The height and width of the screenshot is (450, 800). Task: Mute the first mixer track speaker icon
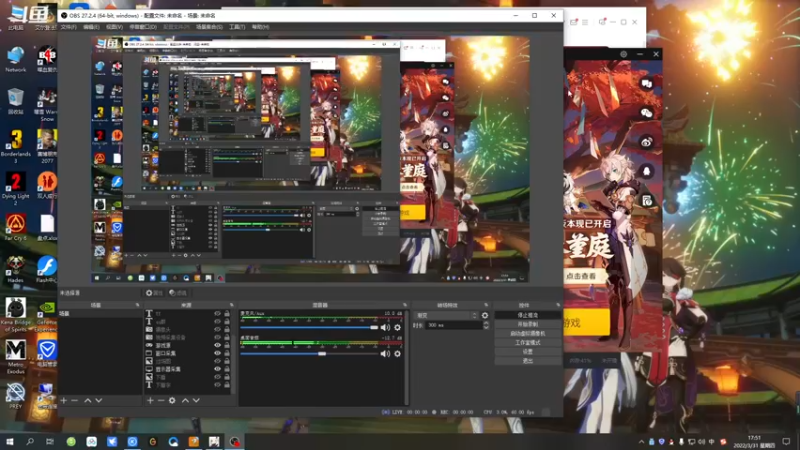pos(385,328)
